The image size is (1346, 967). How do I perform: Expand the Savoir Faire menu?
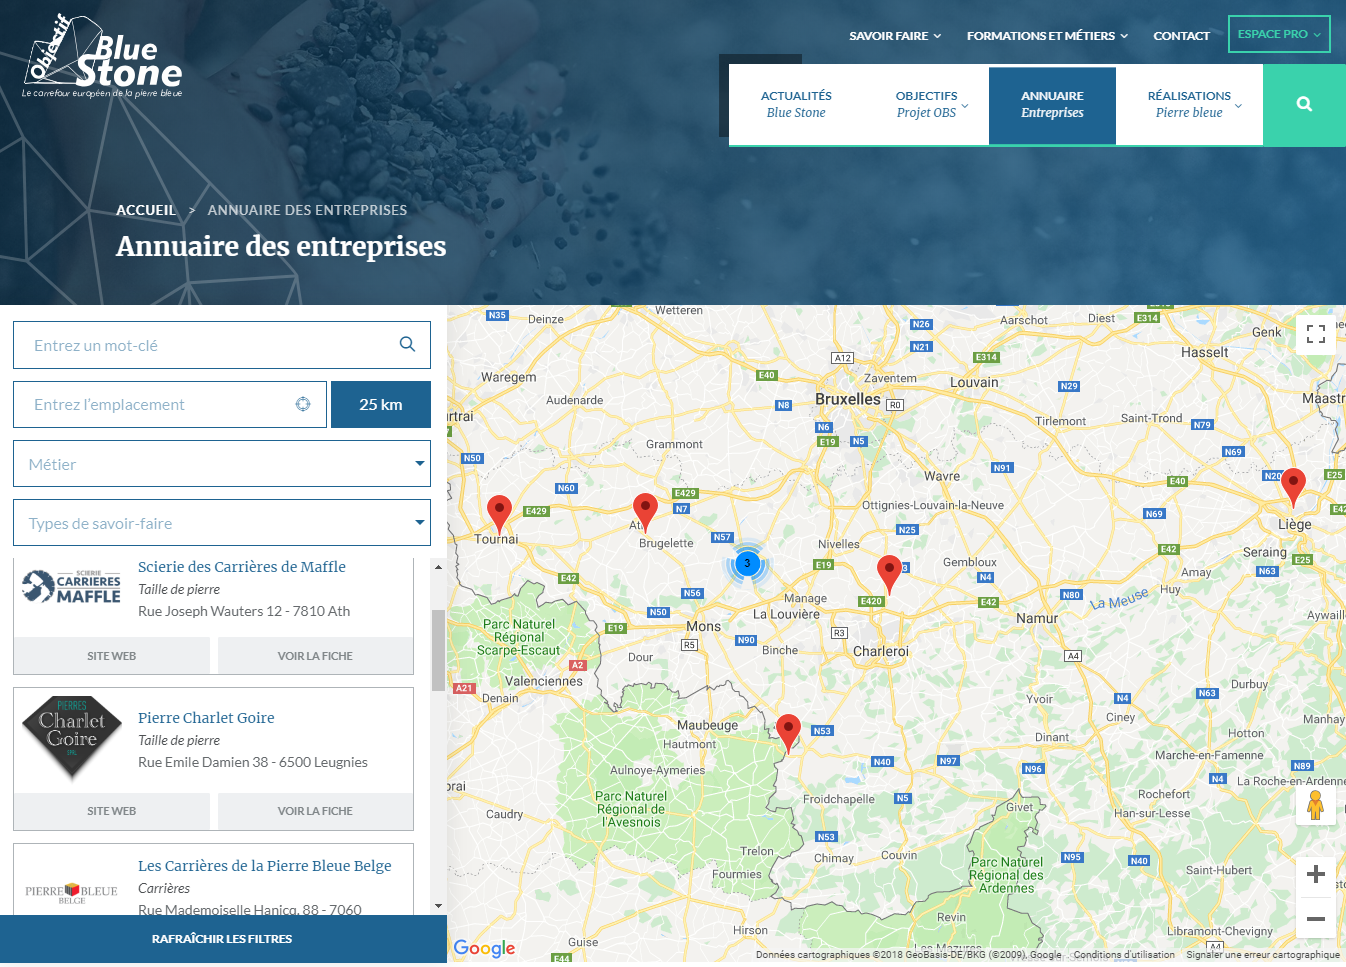coord(895,36)
